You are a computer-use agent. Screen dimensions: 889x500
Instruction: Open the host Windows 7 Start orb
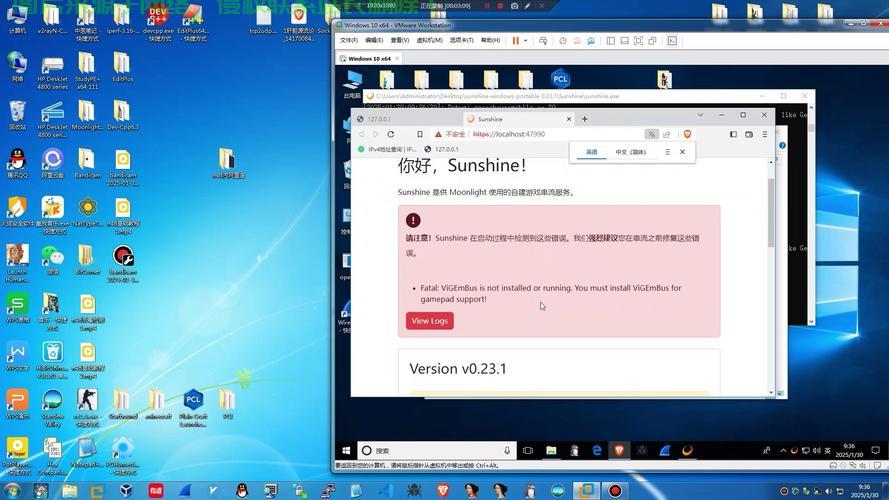[x=12, y=490]
